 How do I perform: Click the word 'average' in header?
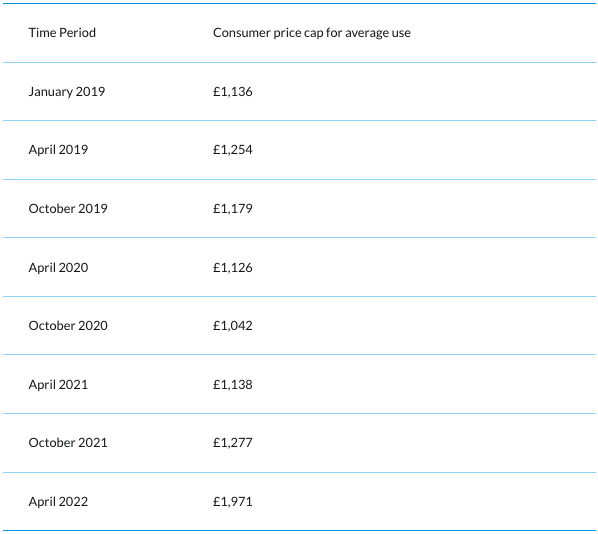click(x=367, y=34)
